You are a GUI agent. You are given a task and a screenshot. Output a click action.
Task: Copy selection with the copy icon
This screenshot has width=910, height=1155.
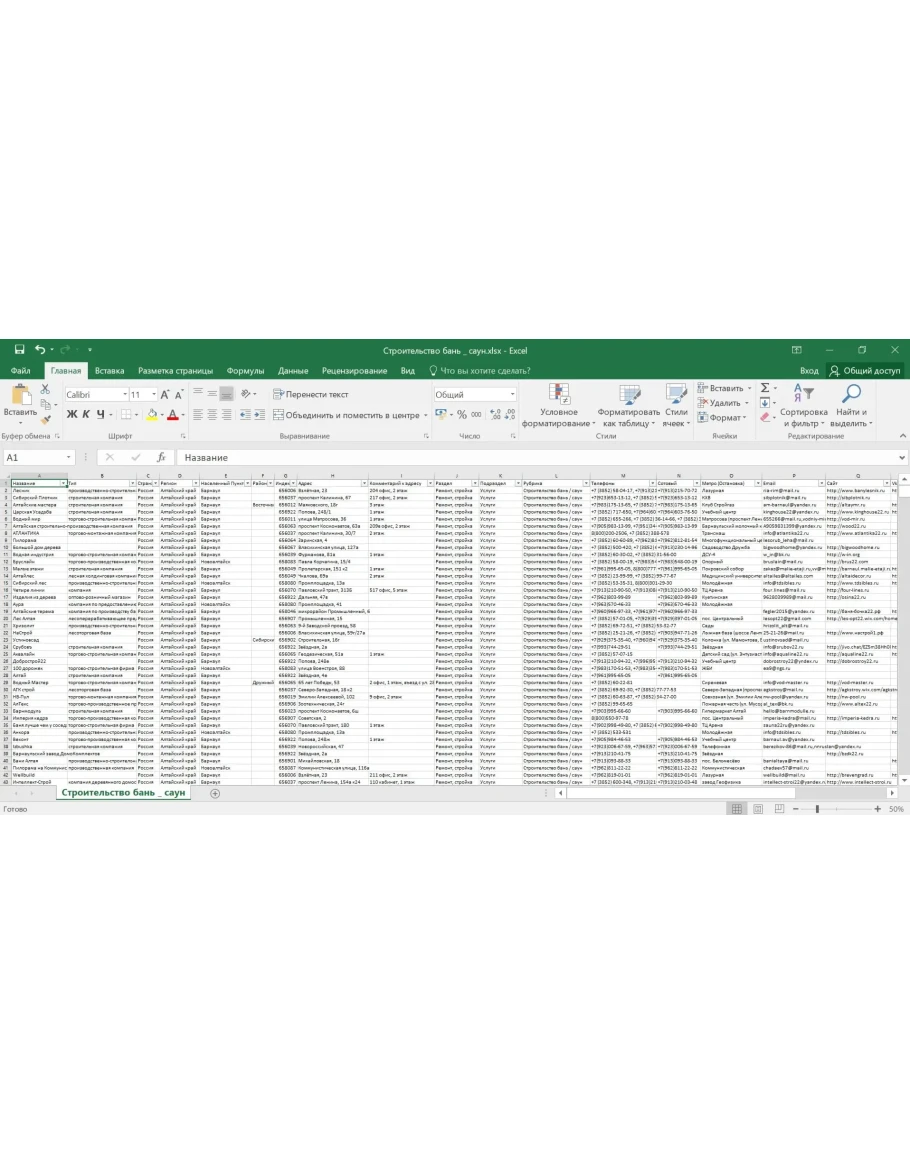[x=46, y=404]
